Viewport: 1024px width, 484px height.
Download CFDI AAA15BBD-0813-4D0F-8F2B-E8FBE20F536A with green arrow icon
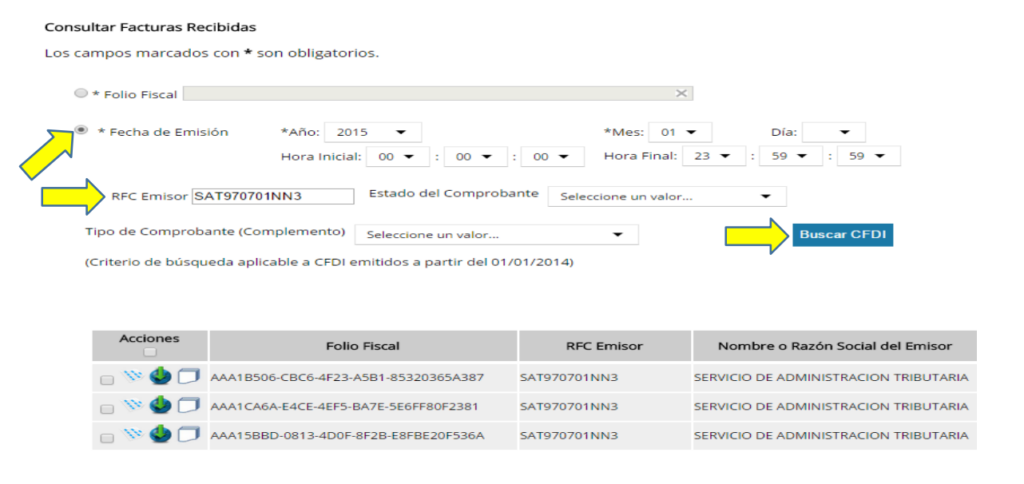pyautogui.click(x=160, y=434)
